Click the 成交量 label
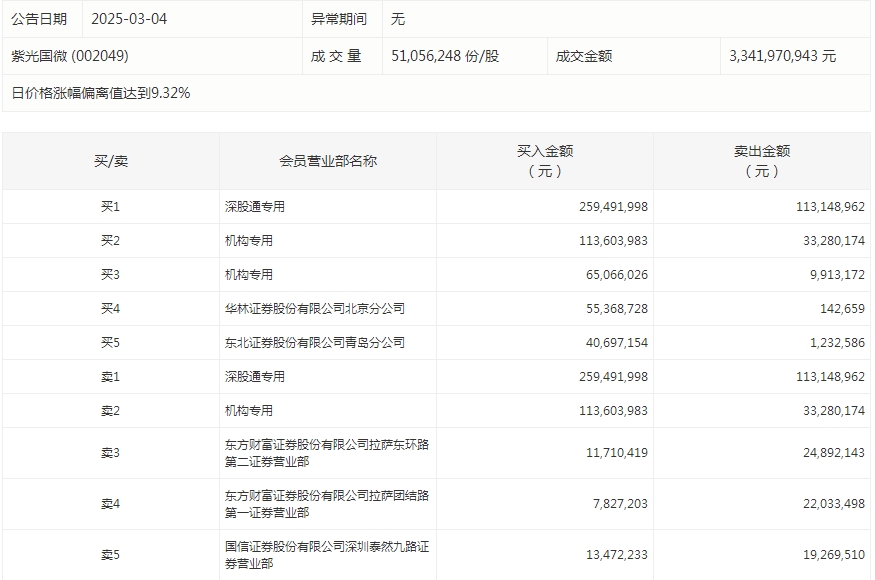 coord(336,56)
